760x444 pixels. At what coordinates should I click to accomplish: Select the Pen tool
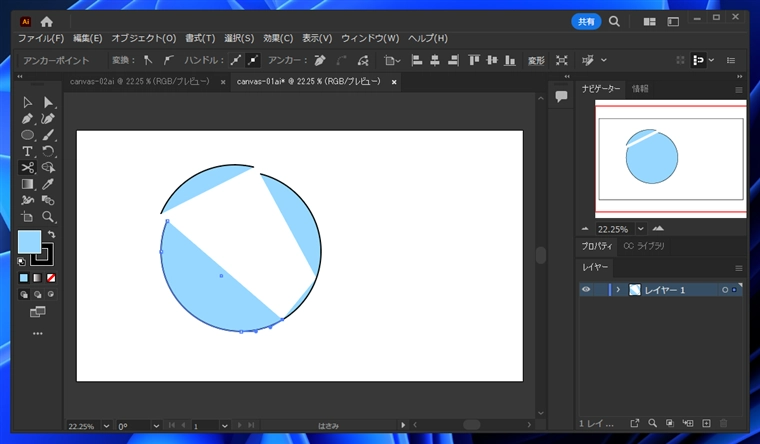[x=27, y=119]
